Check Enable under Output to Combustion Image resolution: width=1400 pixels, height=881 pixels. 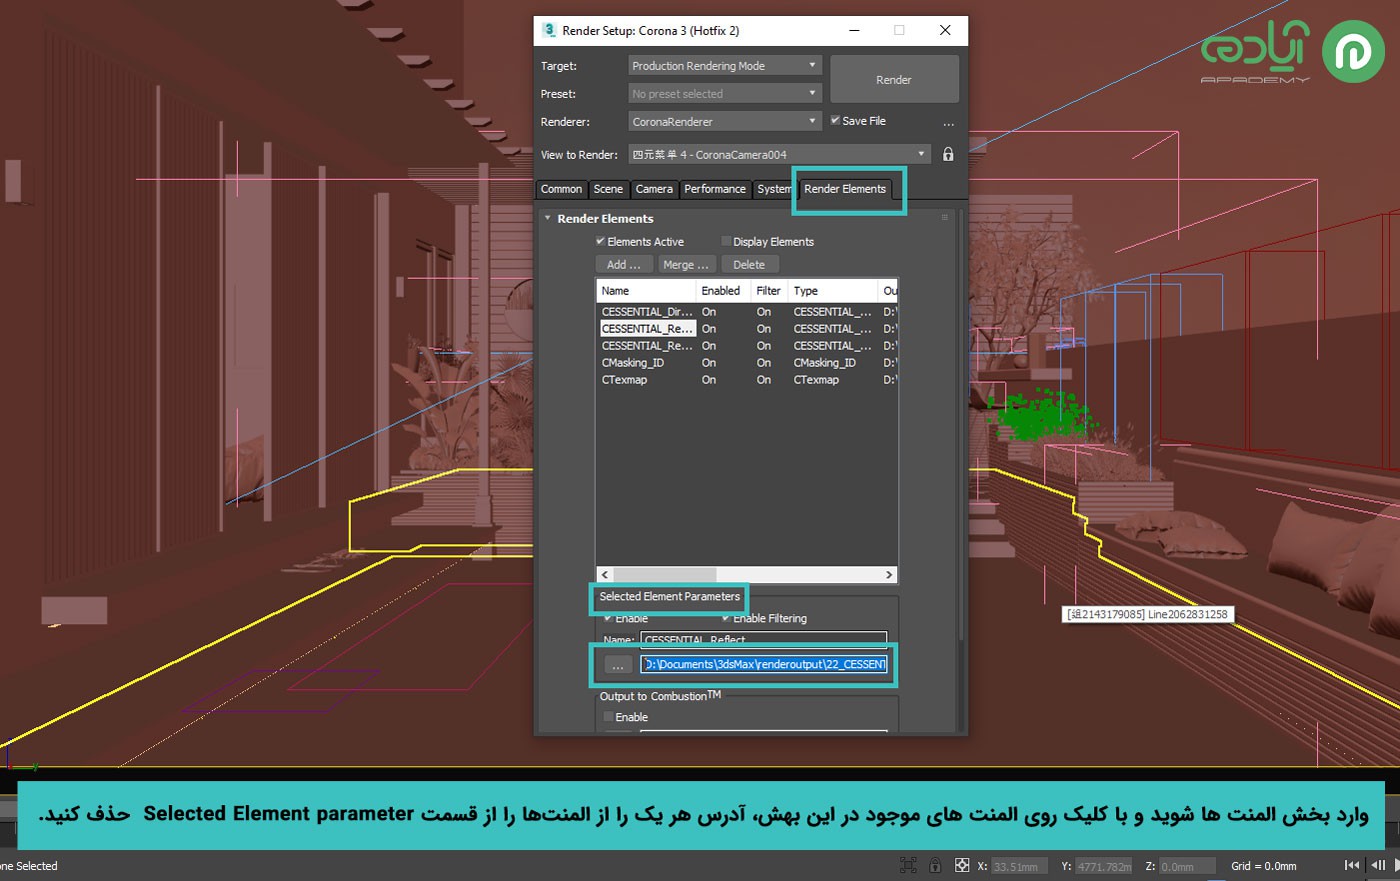coord(608,717)
